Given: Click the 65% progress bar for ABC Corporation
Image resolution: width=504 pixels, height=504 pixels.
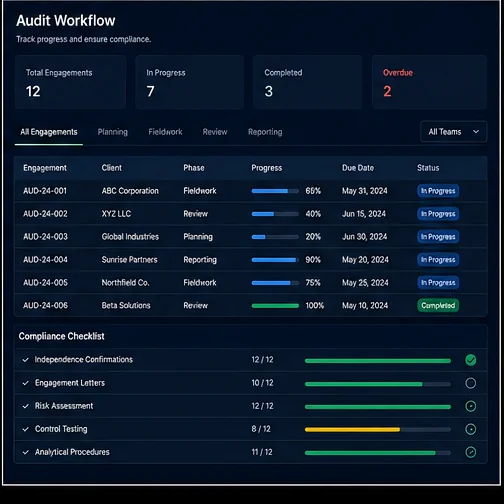Looking at the screenshot, I should click(x=275, y=191).
